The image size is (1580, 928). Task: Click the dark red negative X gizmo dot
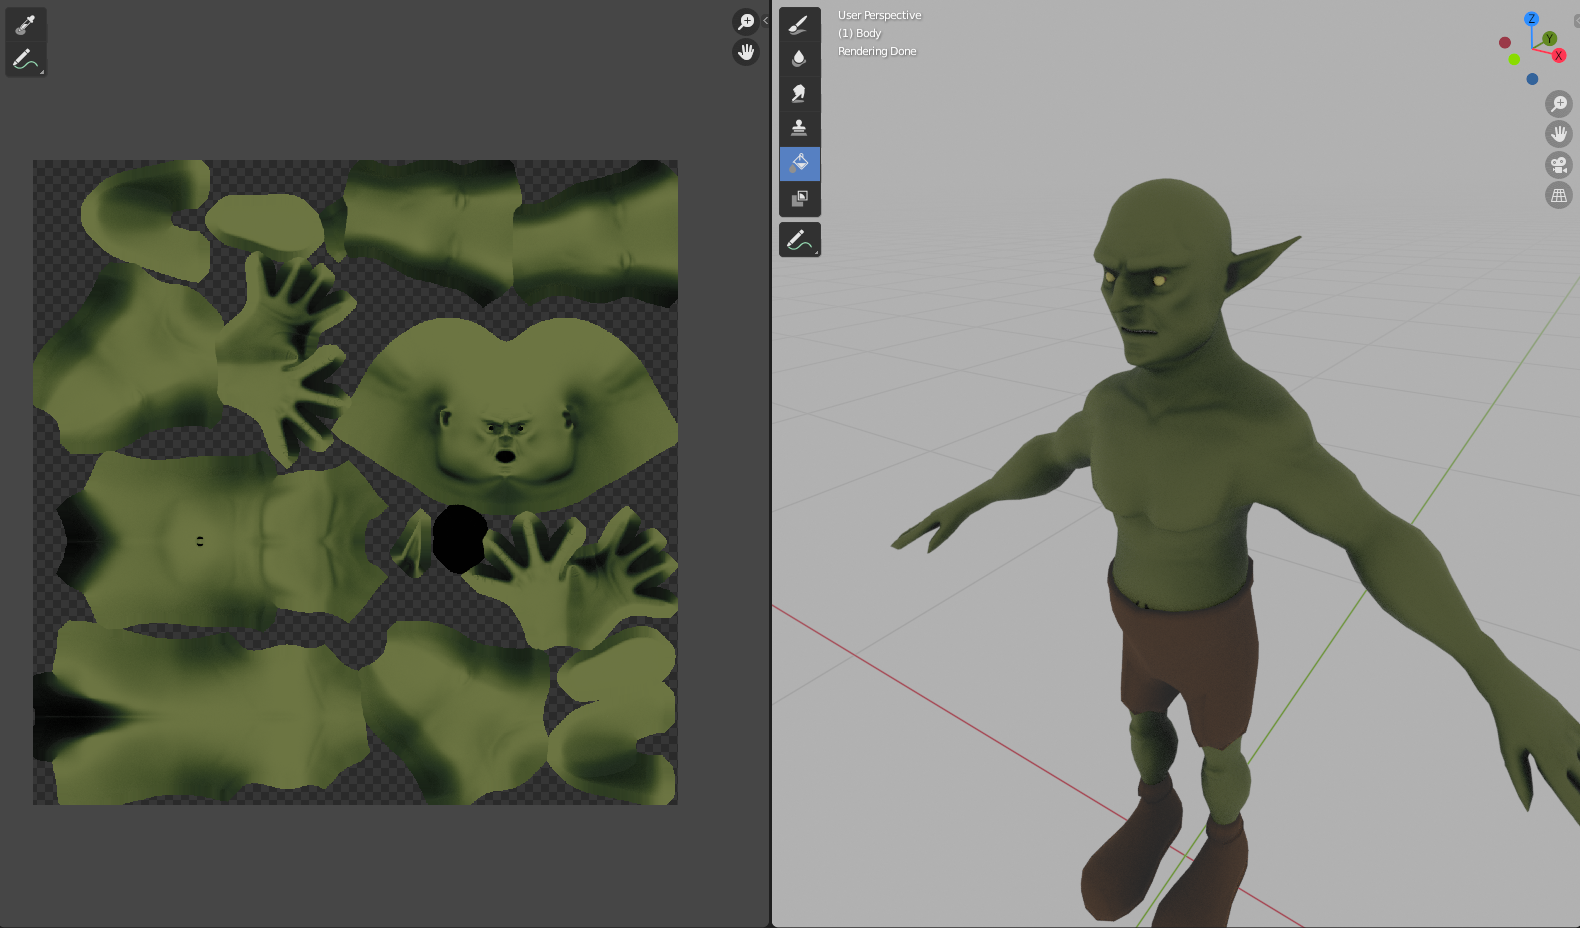coord(1505,42)
